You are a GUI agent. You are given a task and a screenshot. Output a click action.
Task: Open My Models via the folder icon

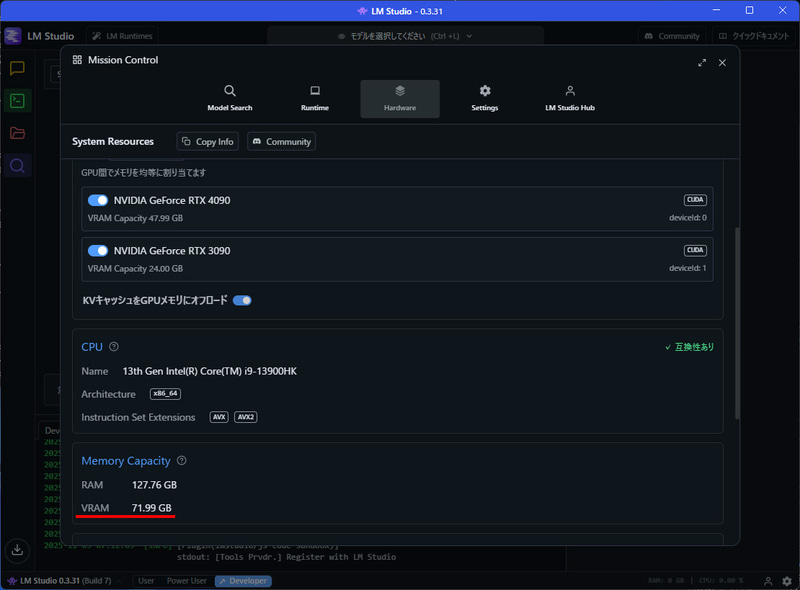pos(16,133)
